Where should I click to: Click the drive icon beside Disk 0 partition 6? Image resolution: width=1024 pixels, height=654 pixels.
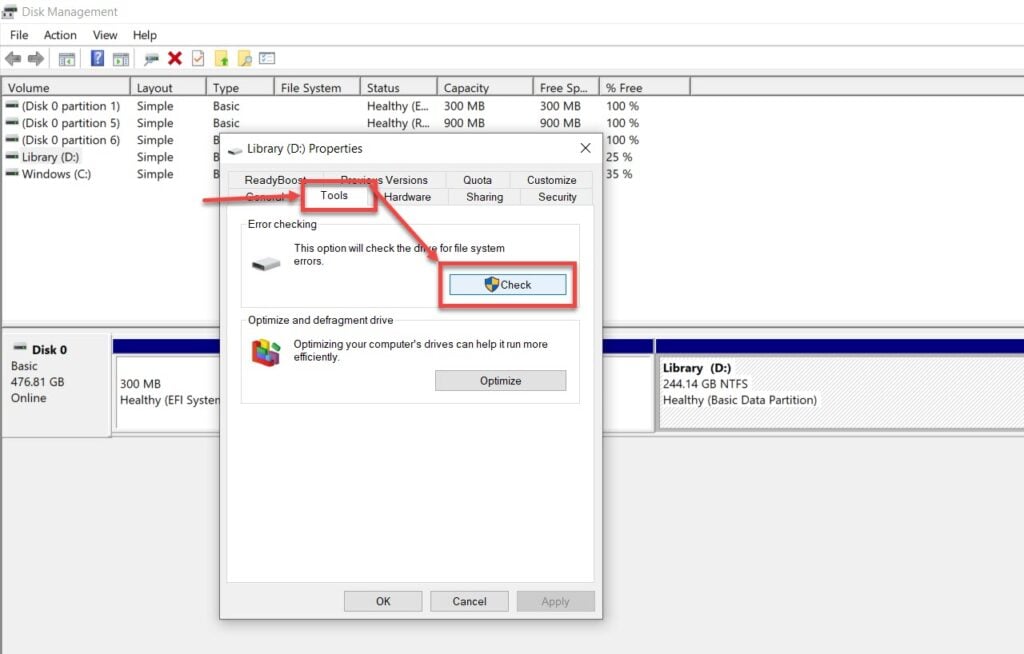pos(12,139)
